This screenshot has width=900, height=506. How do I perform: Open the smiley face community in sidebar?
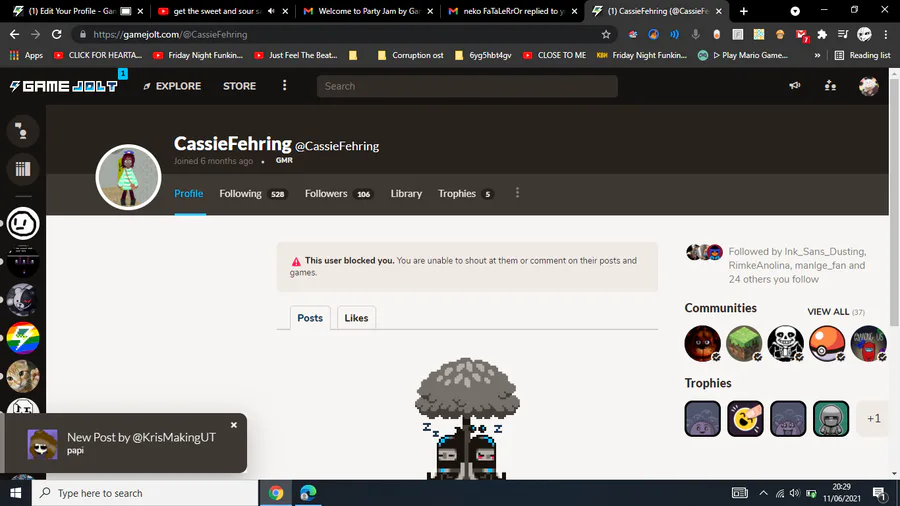pyautogui.click(x=22, y=223)
